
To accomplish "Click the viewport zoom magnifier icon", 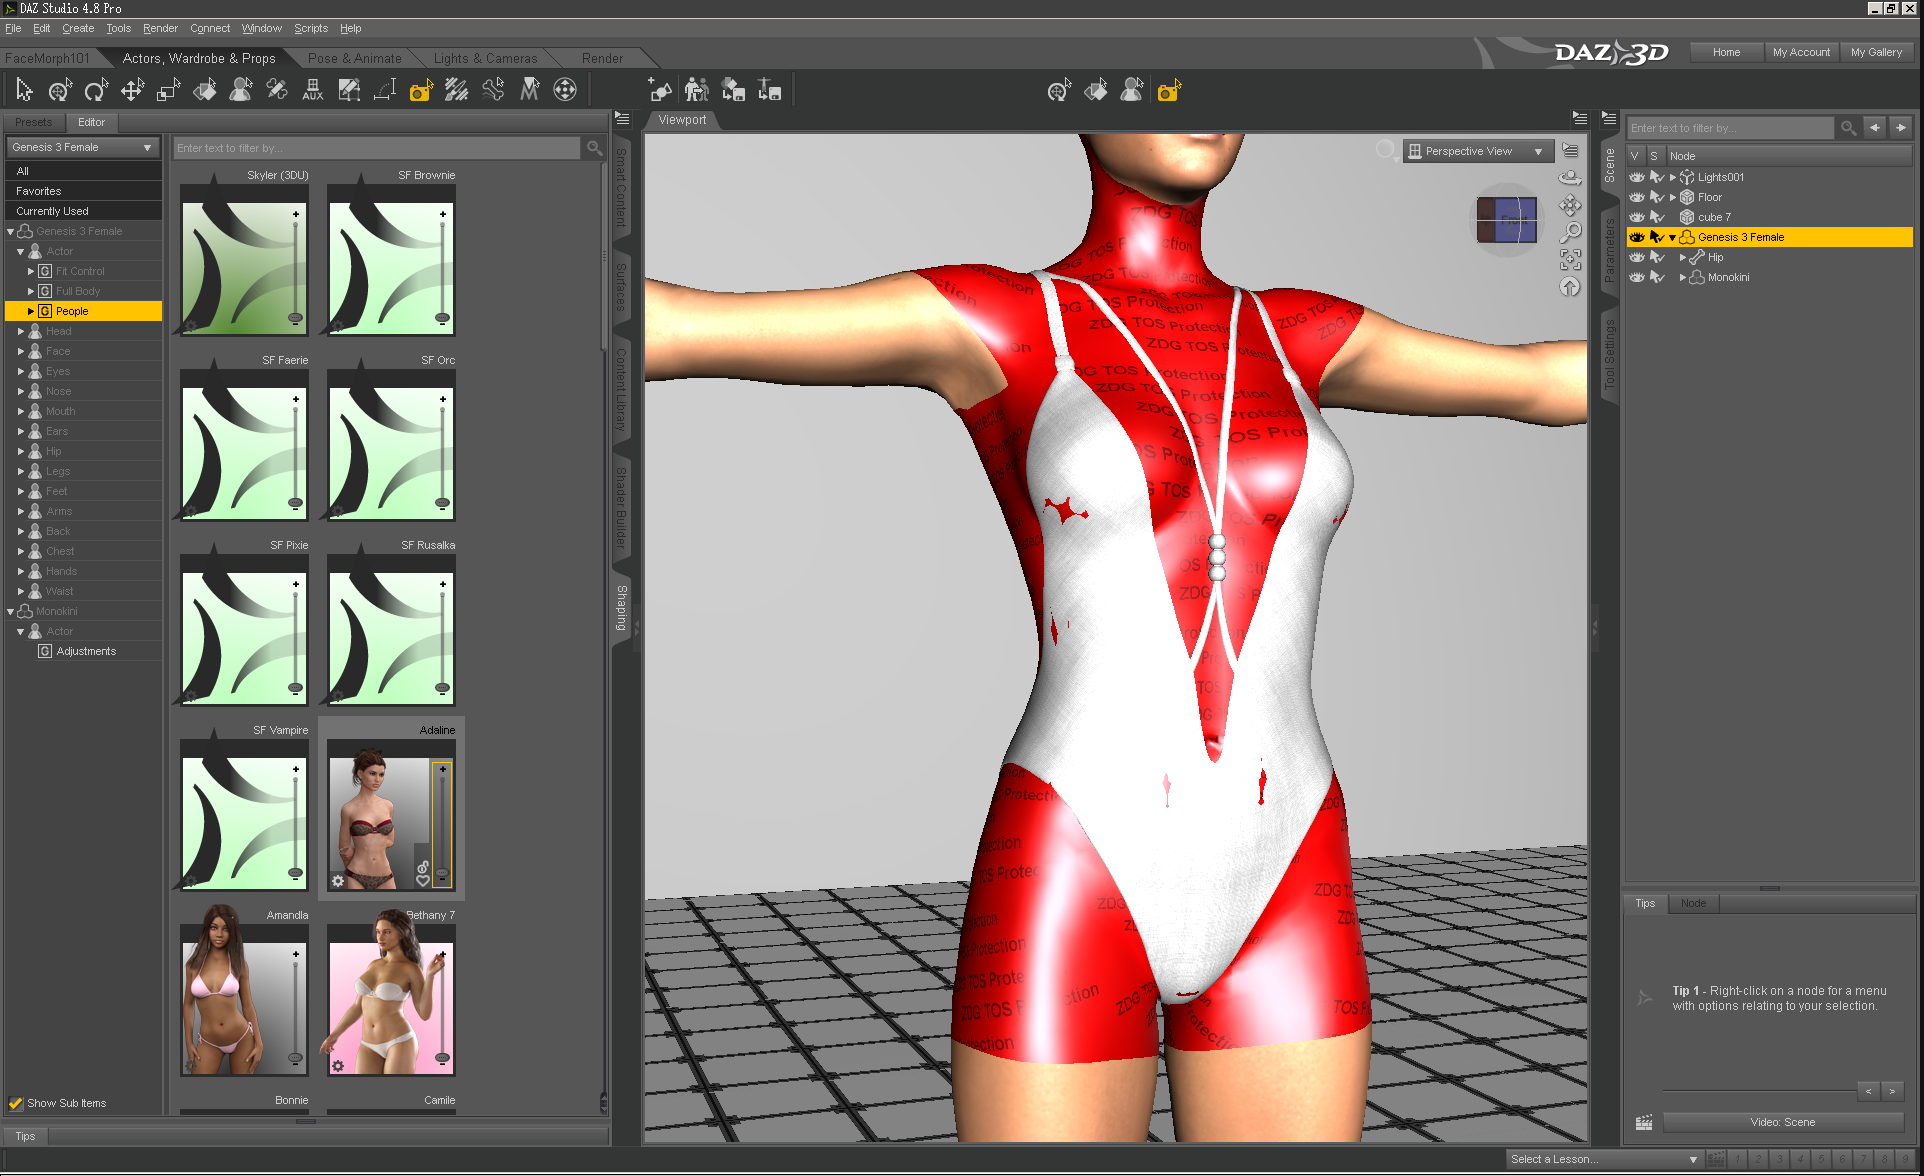I will [1570, 232].
